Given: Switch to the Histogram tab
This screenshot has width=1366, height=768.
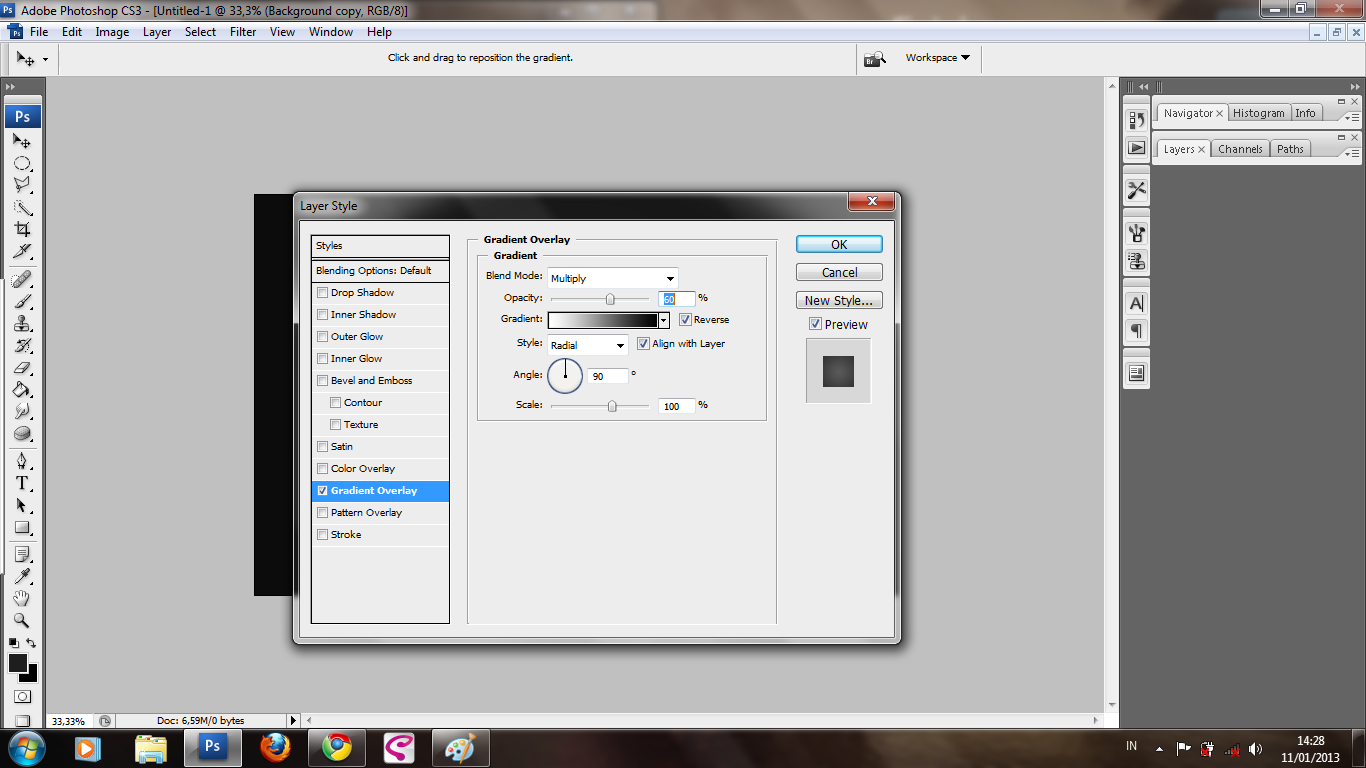Looking at the screenshot, I should click(1258, 113).
